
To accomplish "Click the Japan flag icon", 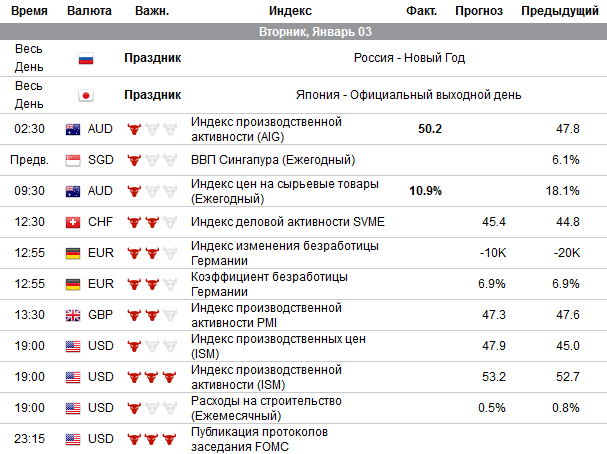I will click(86, 96).
